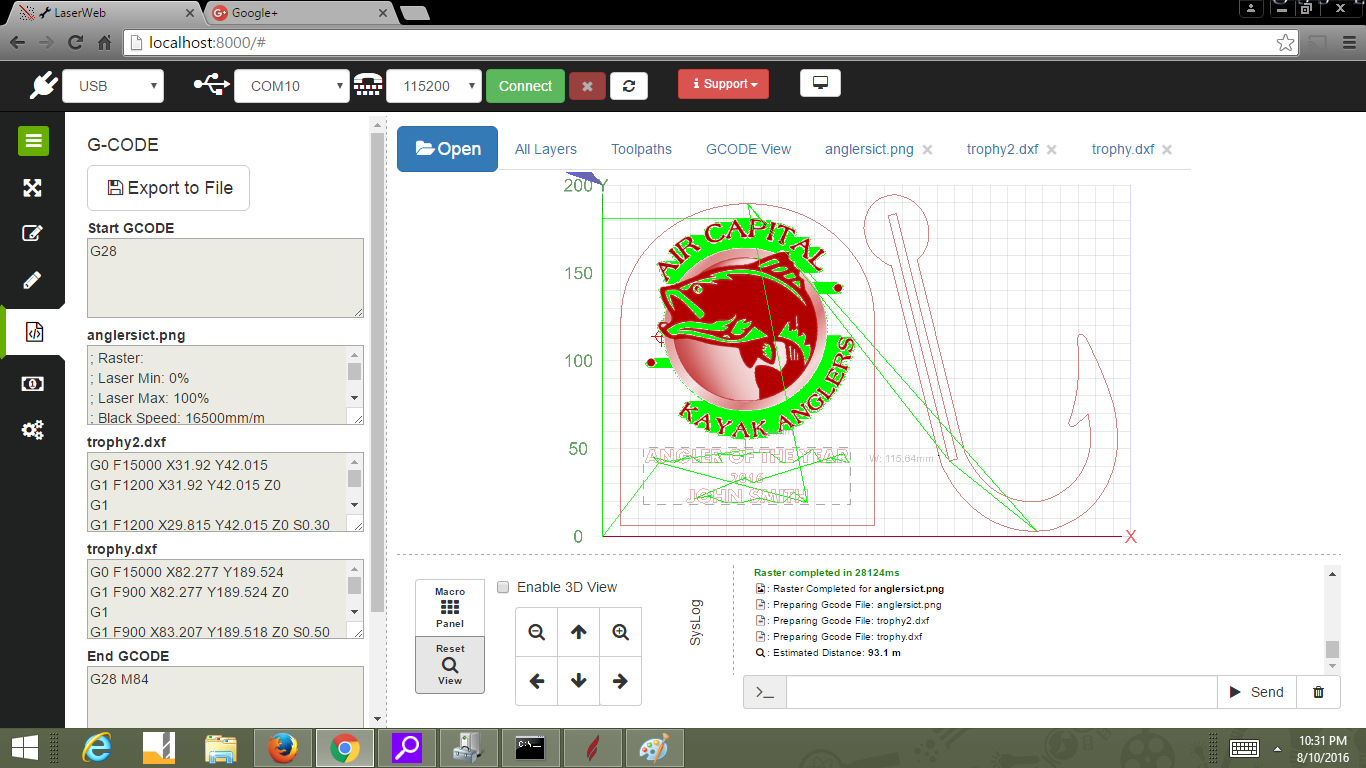Click the browser reload icon
Image resolution: width=1366 pixels, height=768 pixels.
(x=75, y=43)
